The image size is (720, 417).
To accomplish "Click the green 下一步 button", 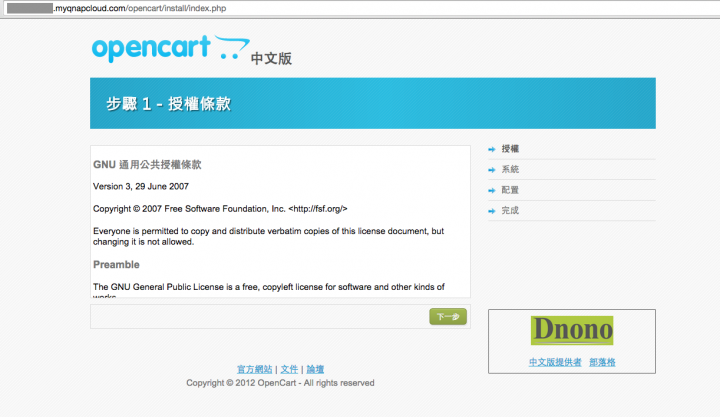I will point(448,316).
